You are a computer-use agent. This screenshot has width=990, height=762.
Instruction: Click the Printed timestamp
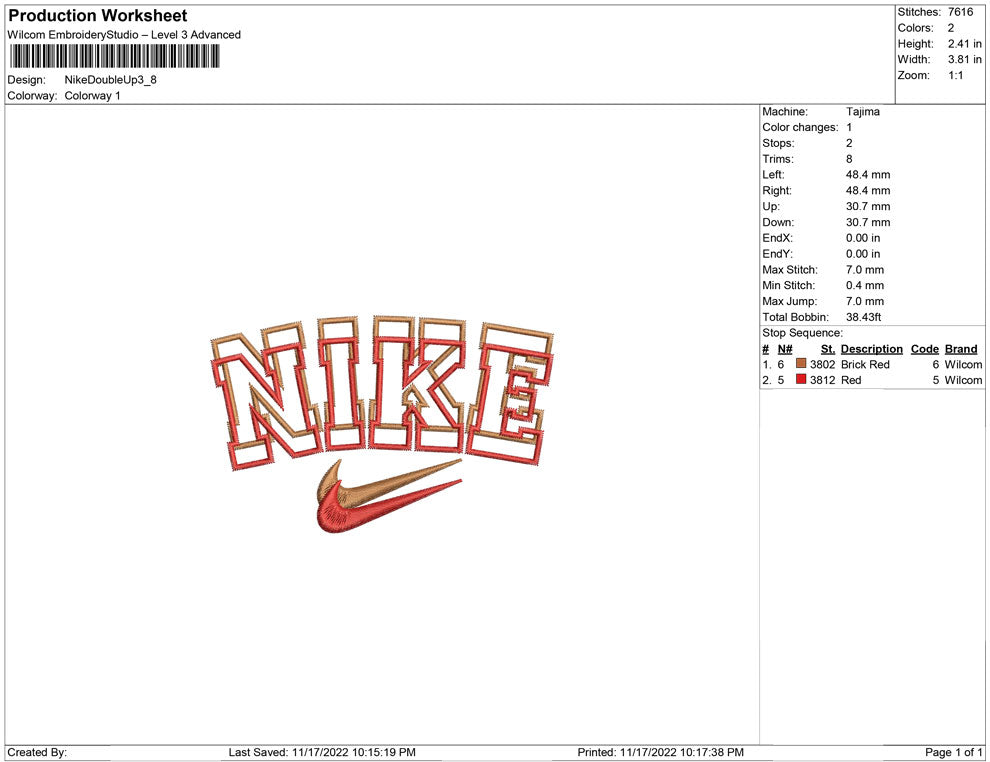coord(660,752)
